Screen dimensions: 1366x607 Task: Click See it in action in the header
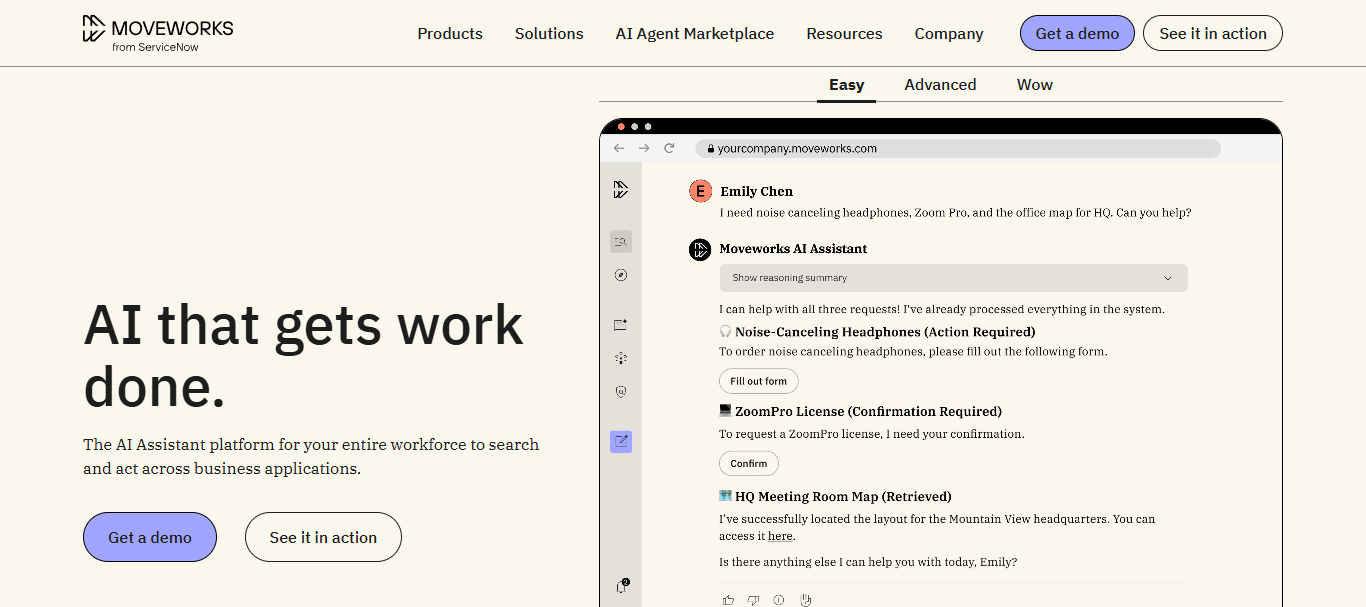pyautogui.click(x=1213, y=33)
